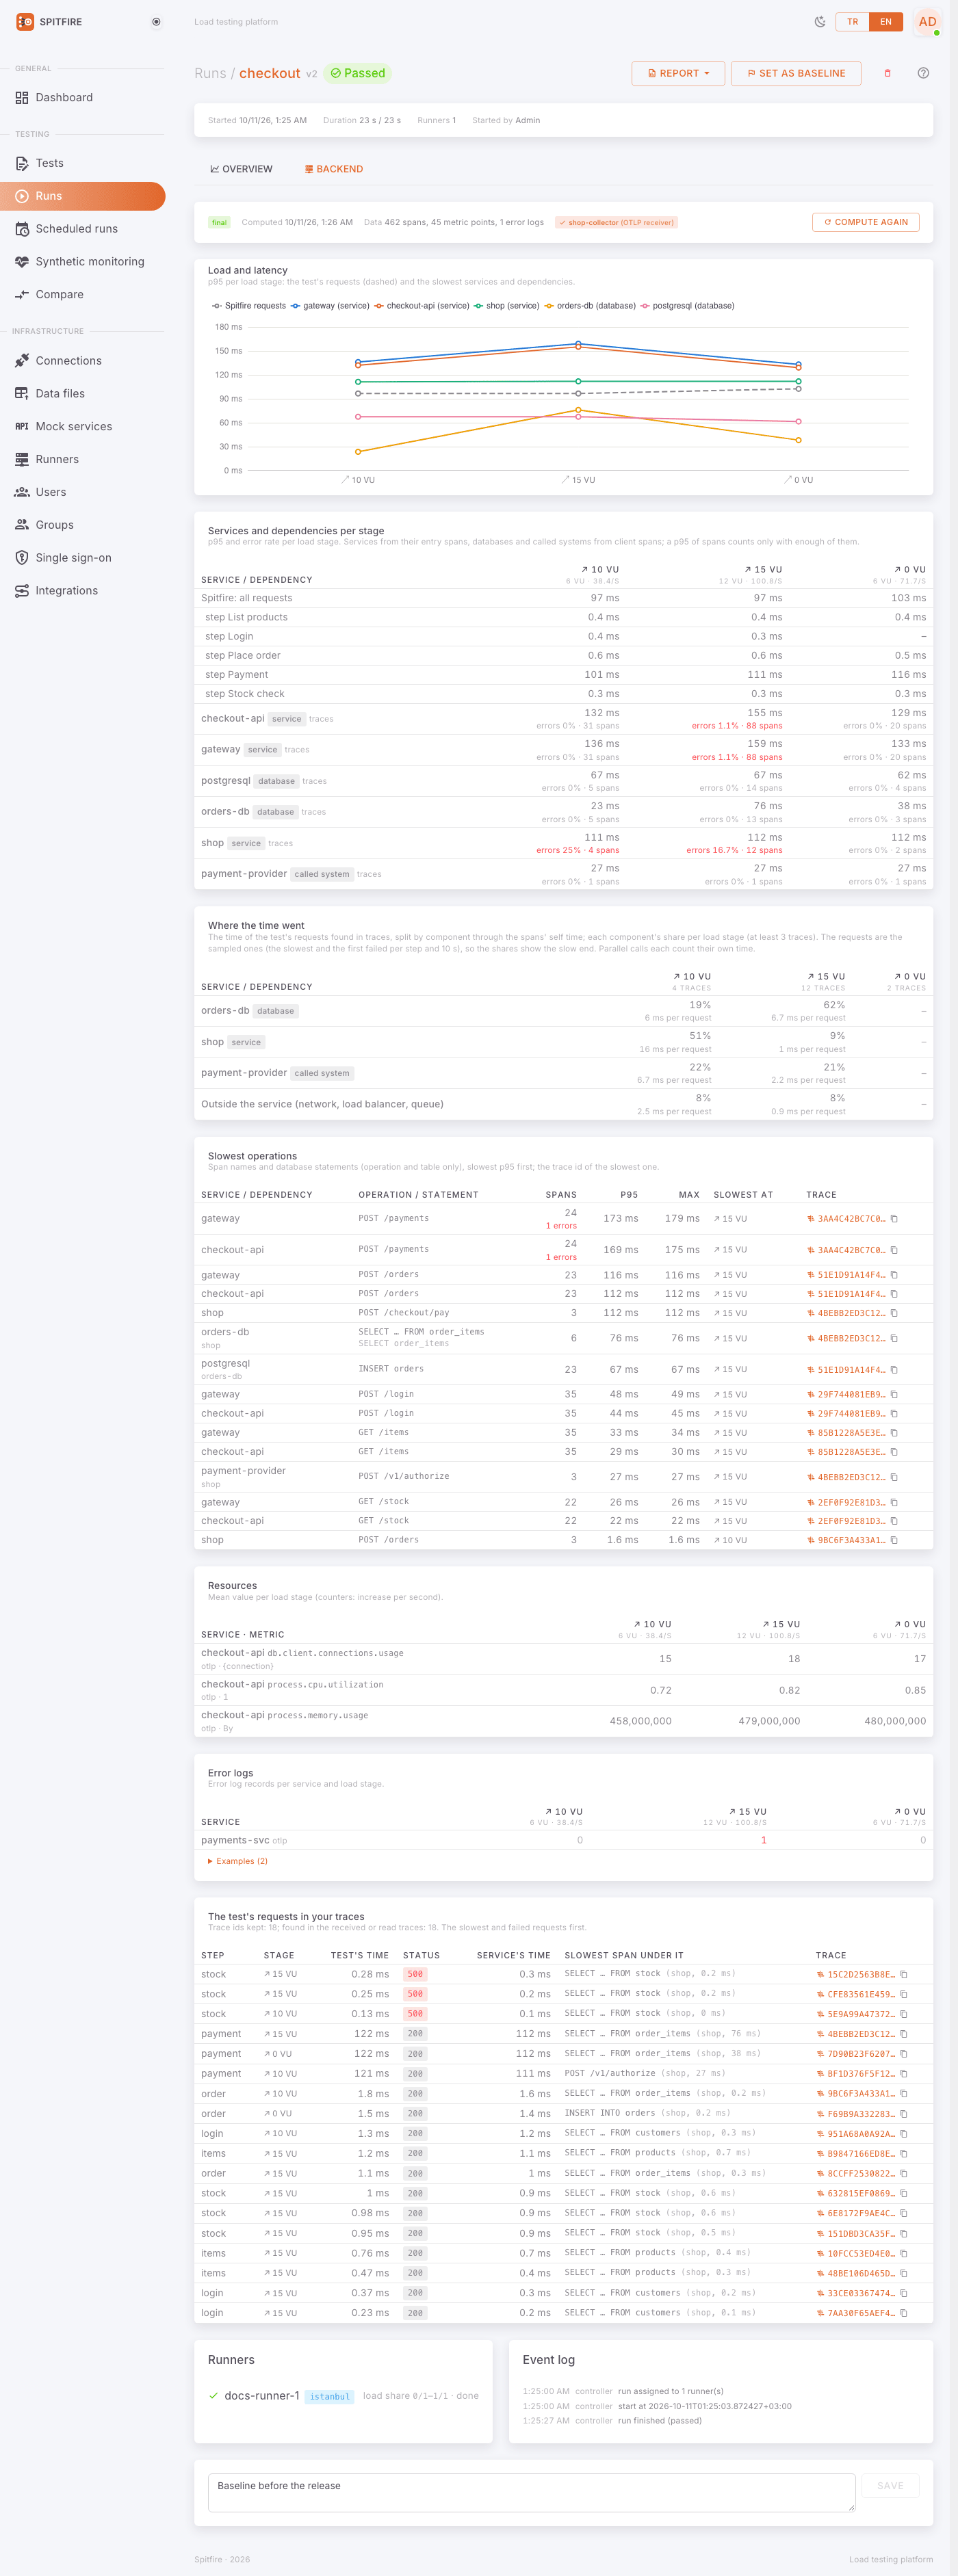Open Runs in the sidebar menu
This screenshot has height=2576, width=958.
83,196
